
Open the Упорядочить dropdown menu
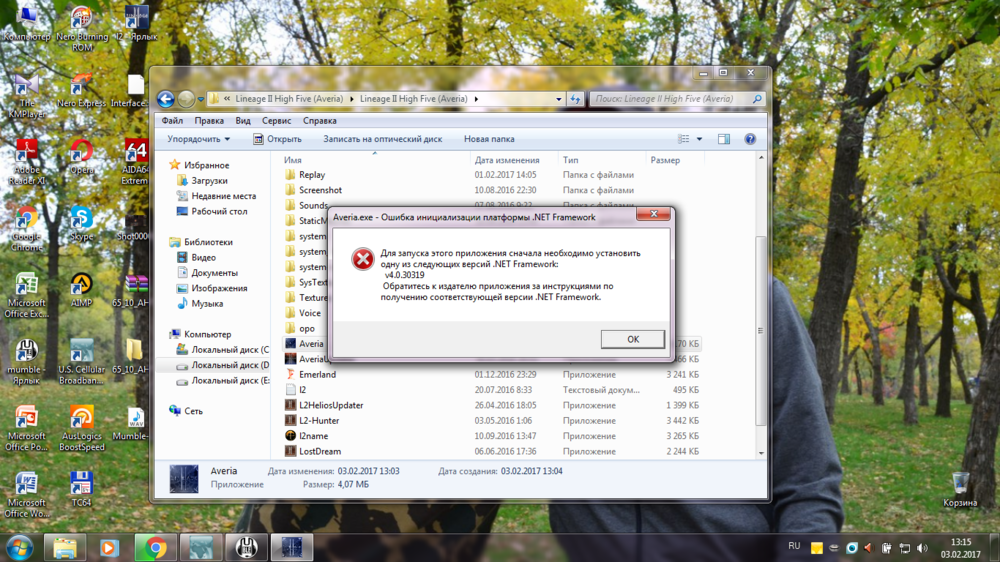[198, 139]
